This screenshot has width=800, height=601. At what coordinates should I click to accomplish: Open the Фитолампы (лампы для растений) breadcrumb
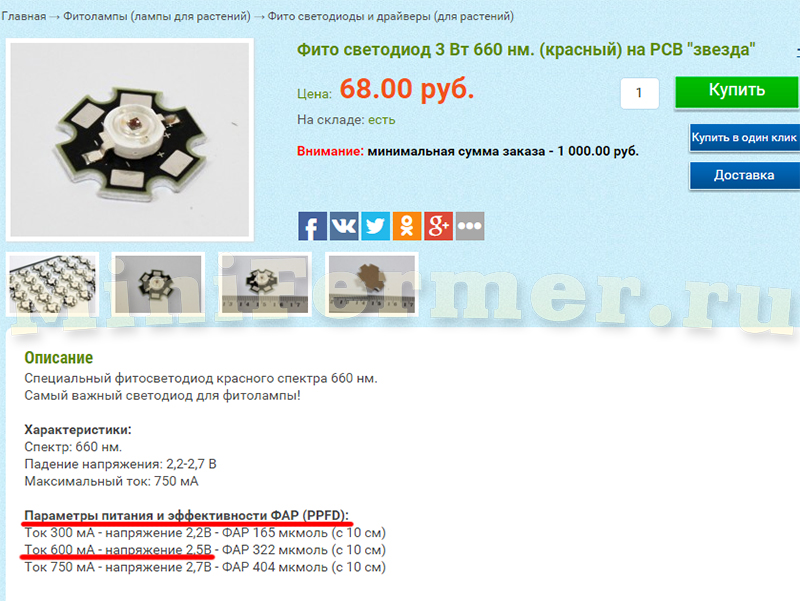[157, 16]
